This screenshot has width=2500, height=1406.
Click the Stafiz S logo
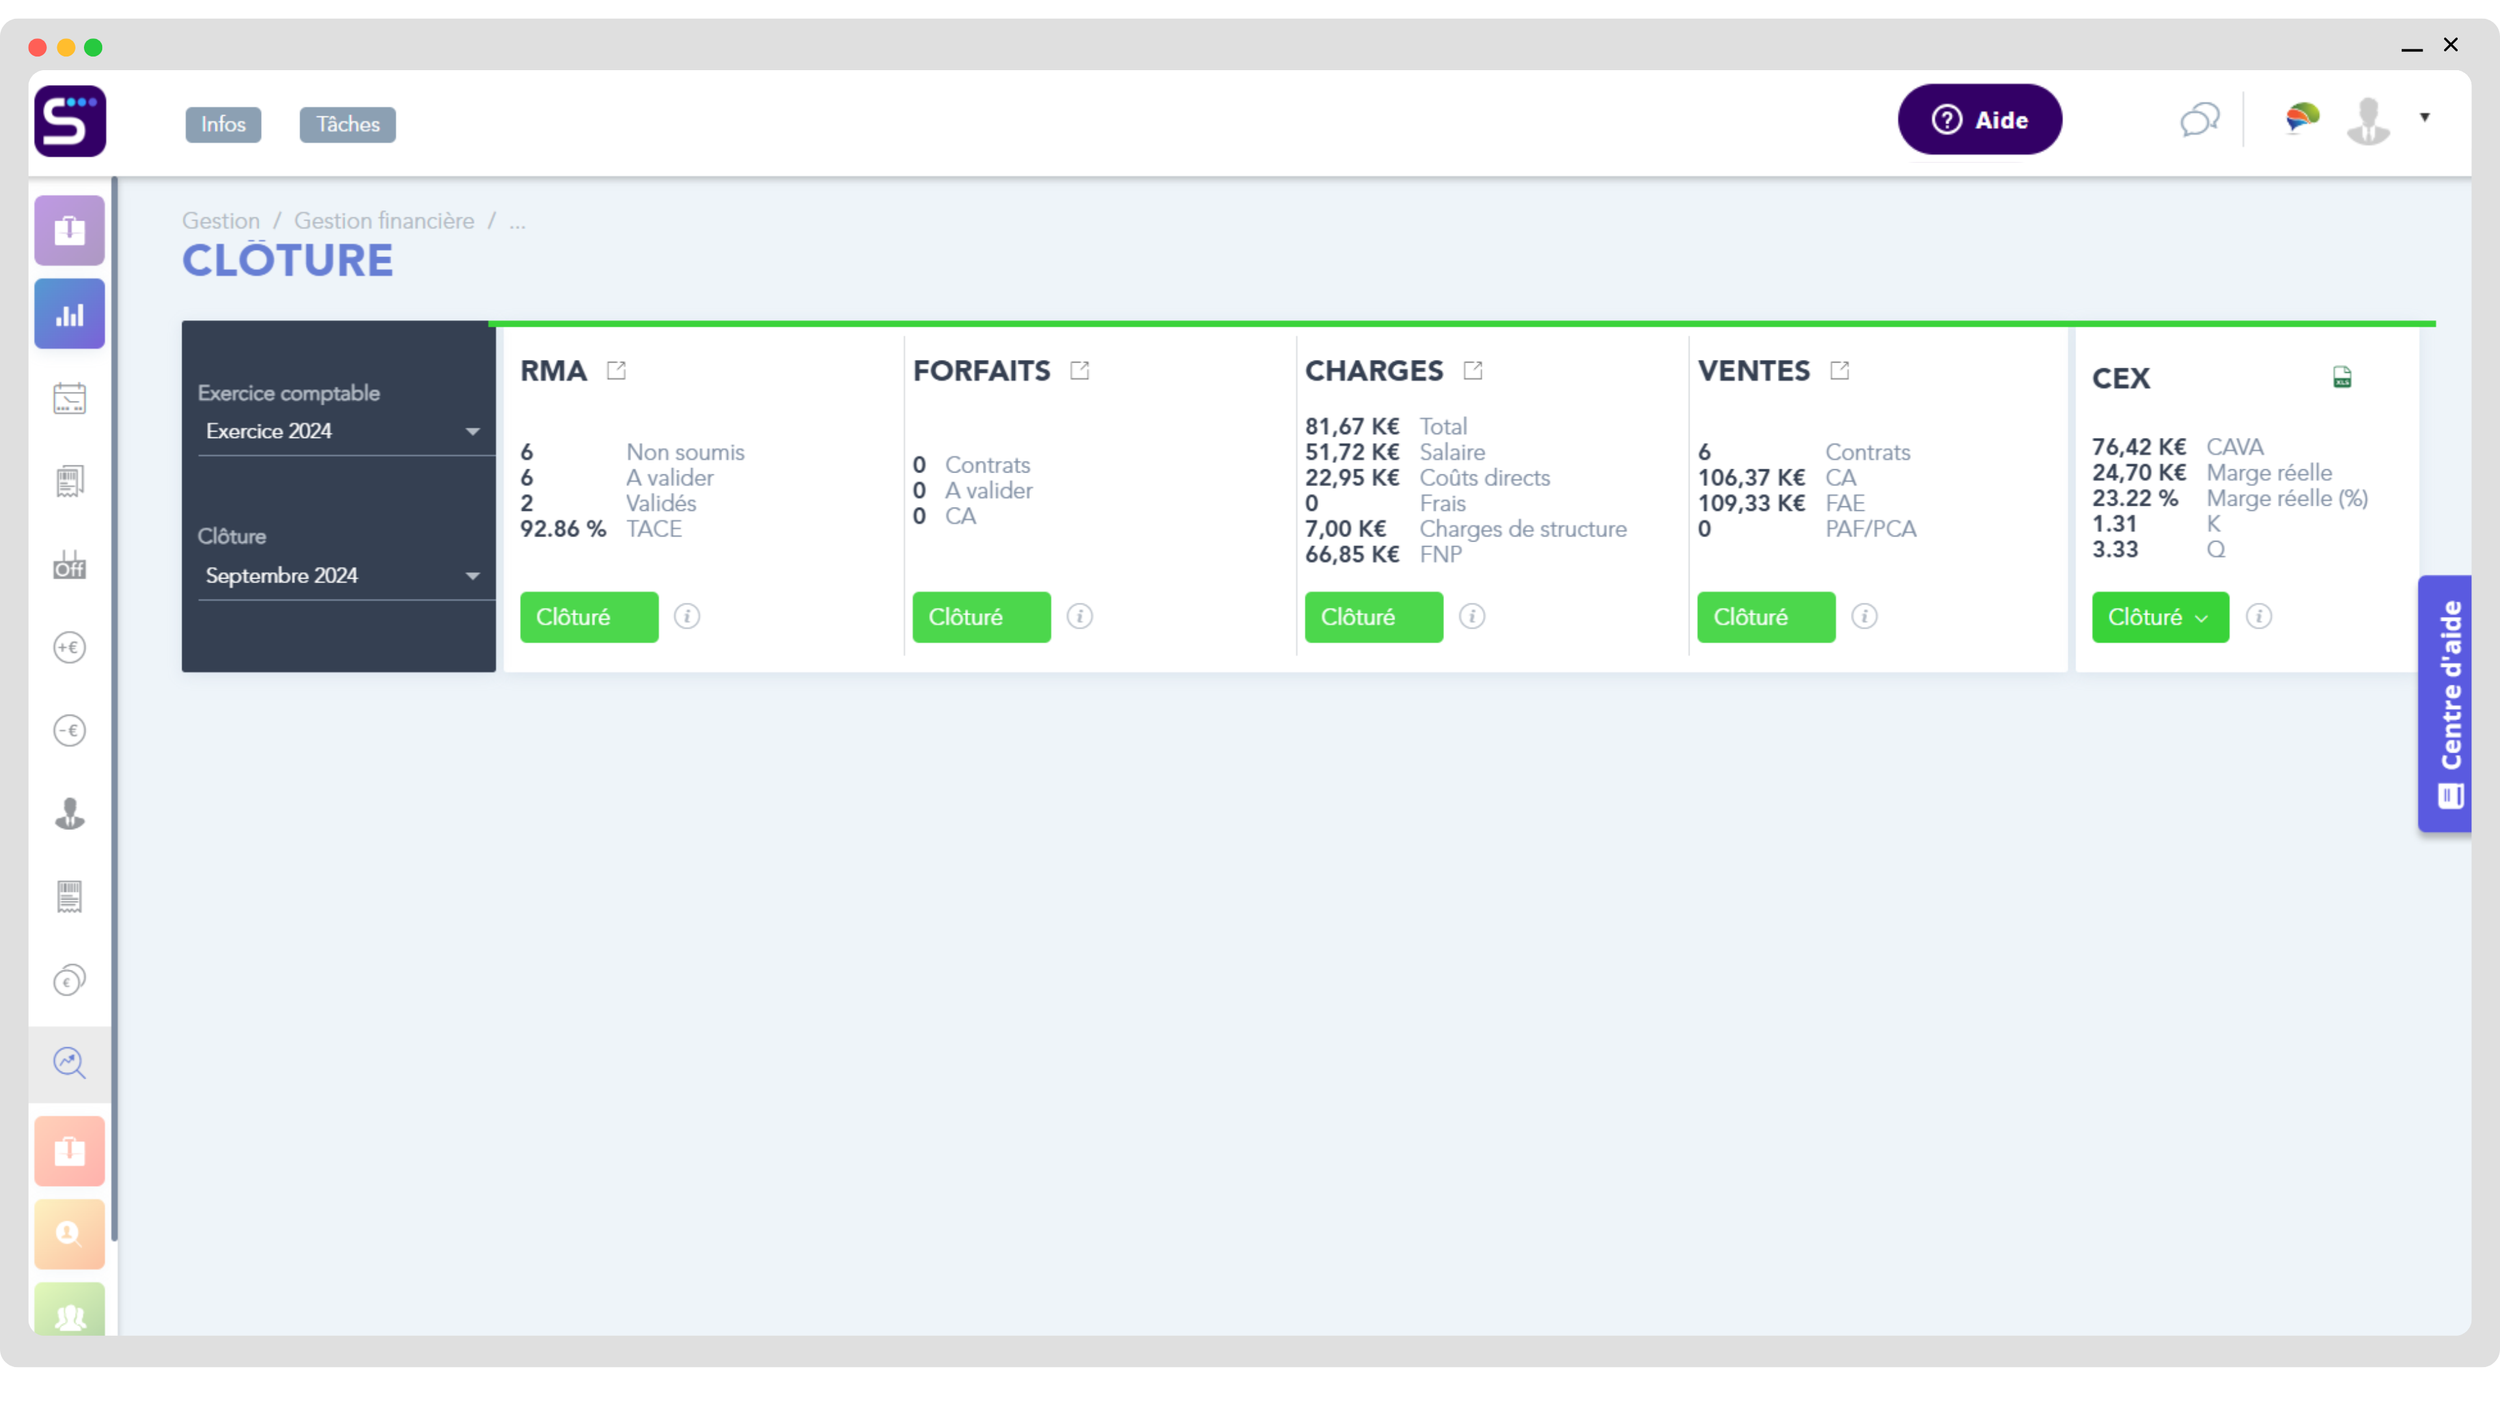(70, 121)
